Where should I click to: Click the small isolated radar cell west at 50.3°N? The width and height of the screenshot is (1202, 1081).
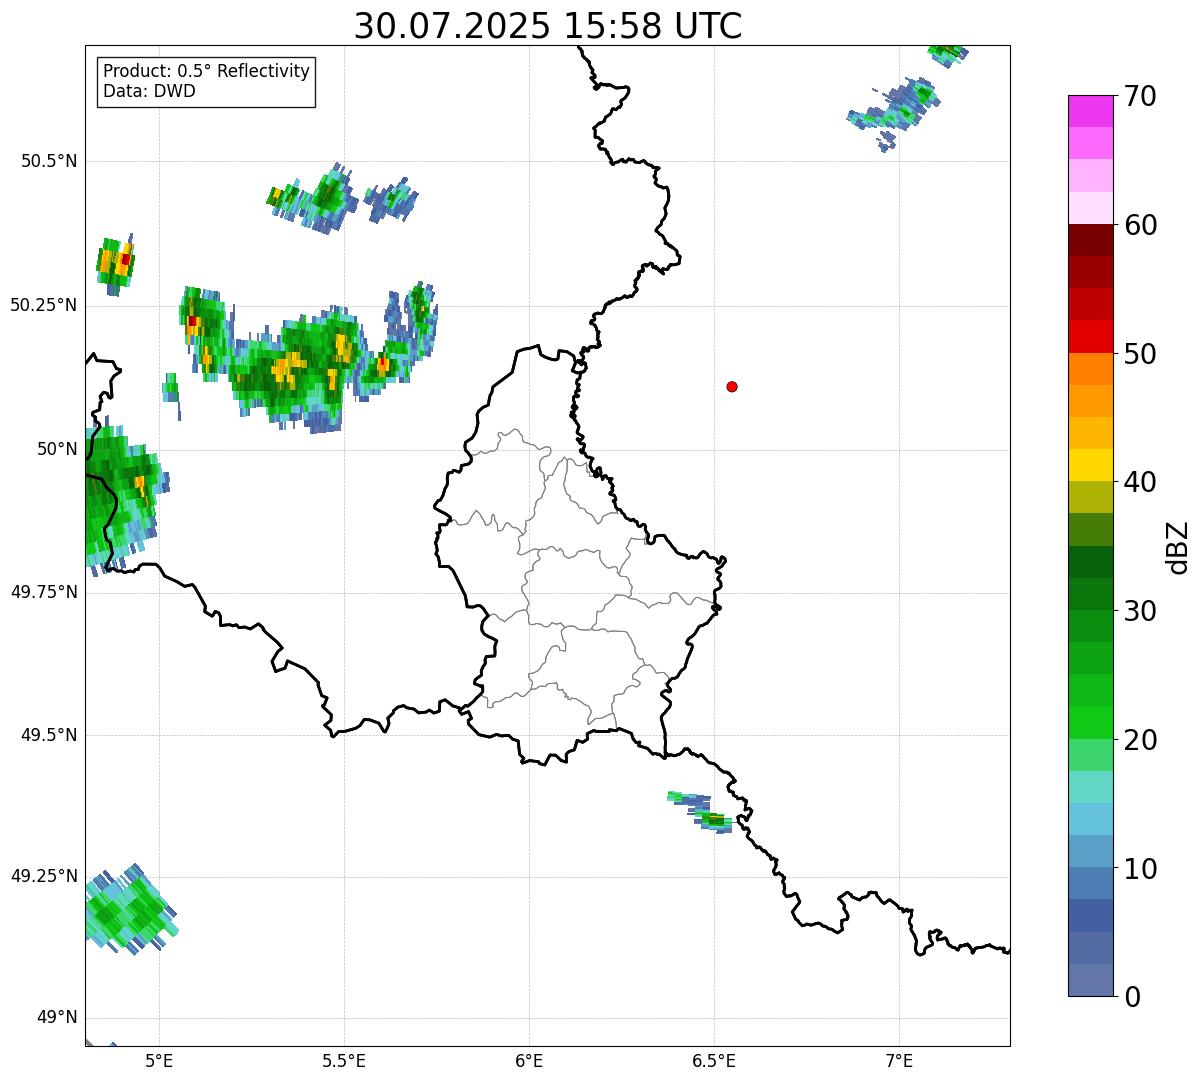(x=115, y=264)
